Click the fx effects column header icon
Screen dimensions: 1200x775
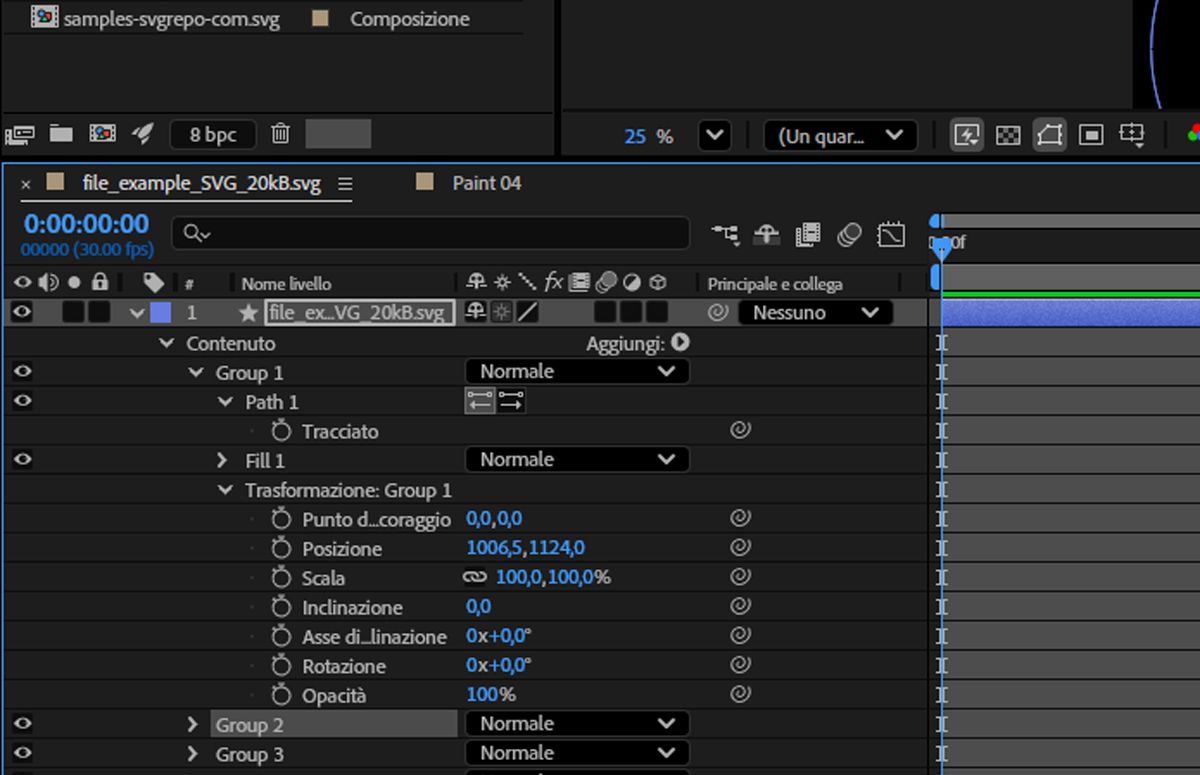point(554,283)
